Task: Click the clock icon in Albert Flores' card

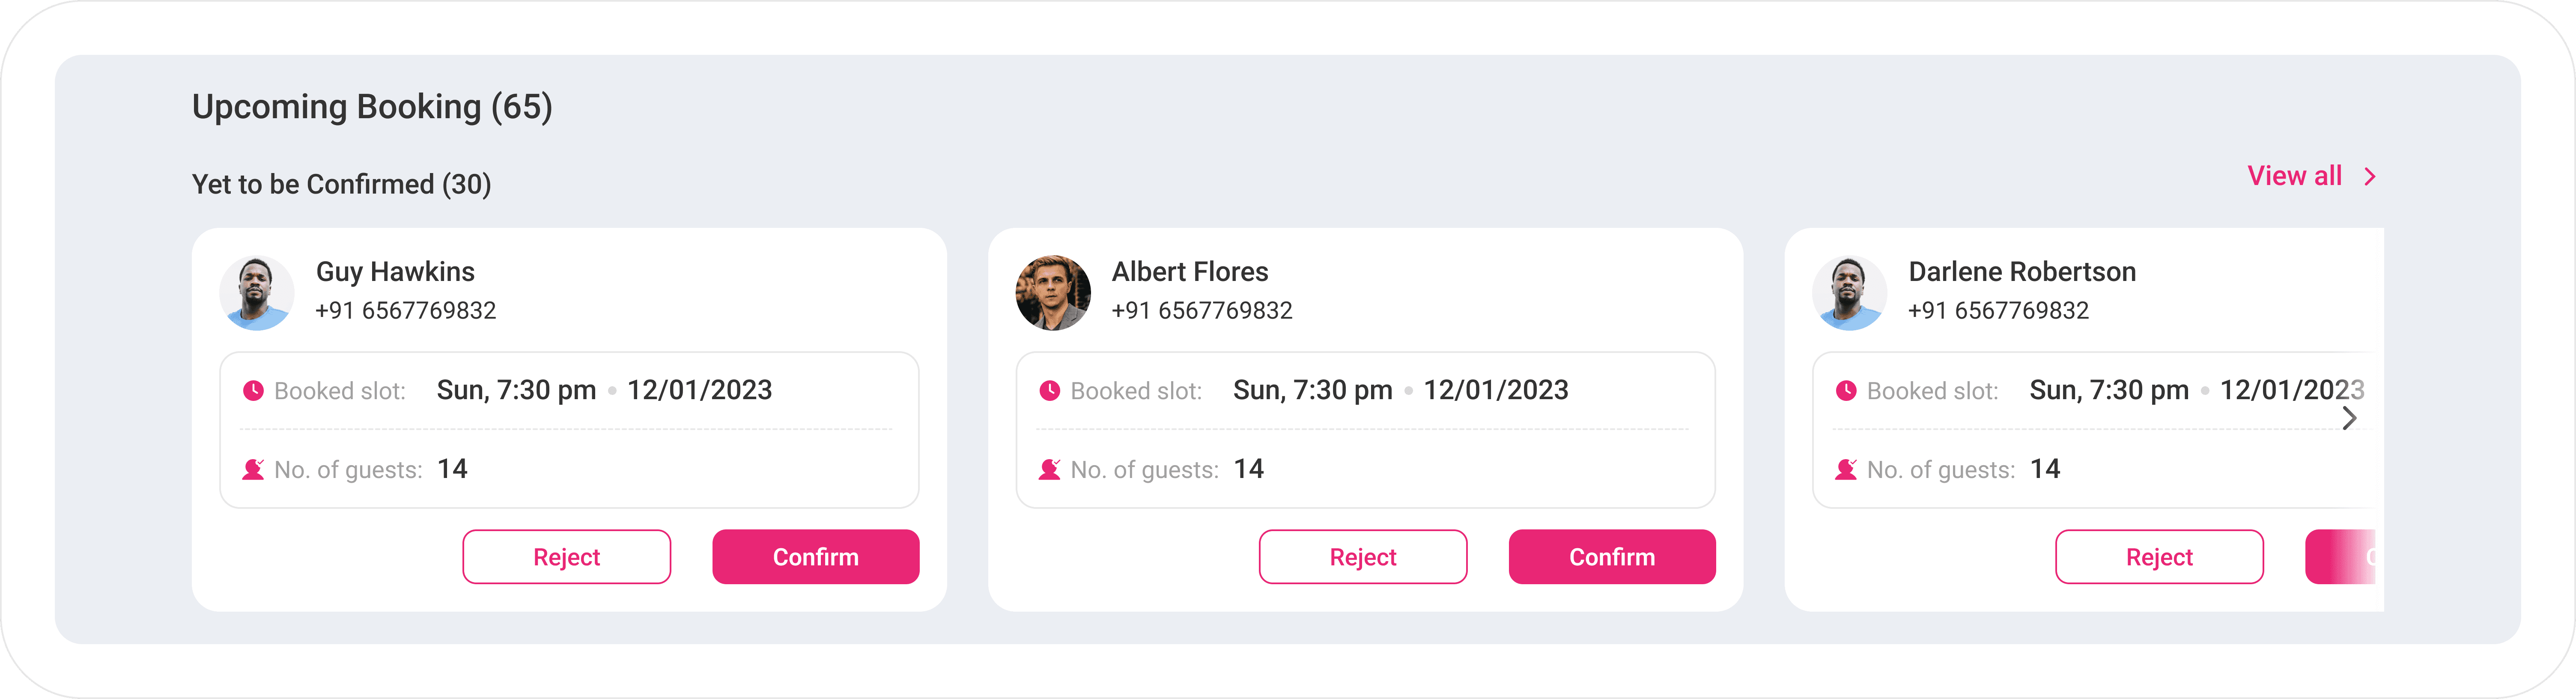Action: (1049, 391)
